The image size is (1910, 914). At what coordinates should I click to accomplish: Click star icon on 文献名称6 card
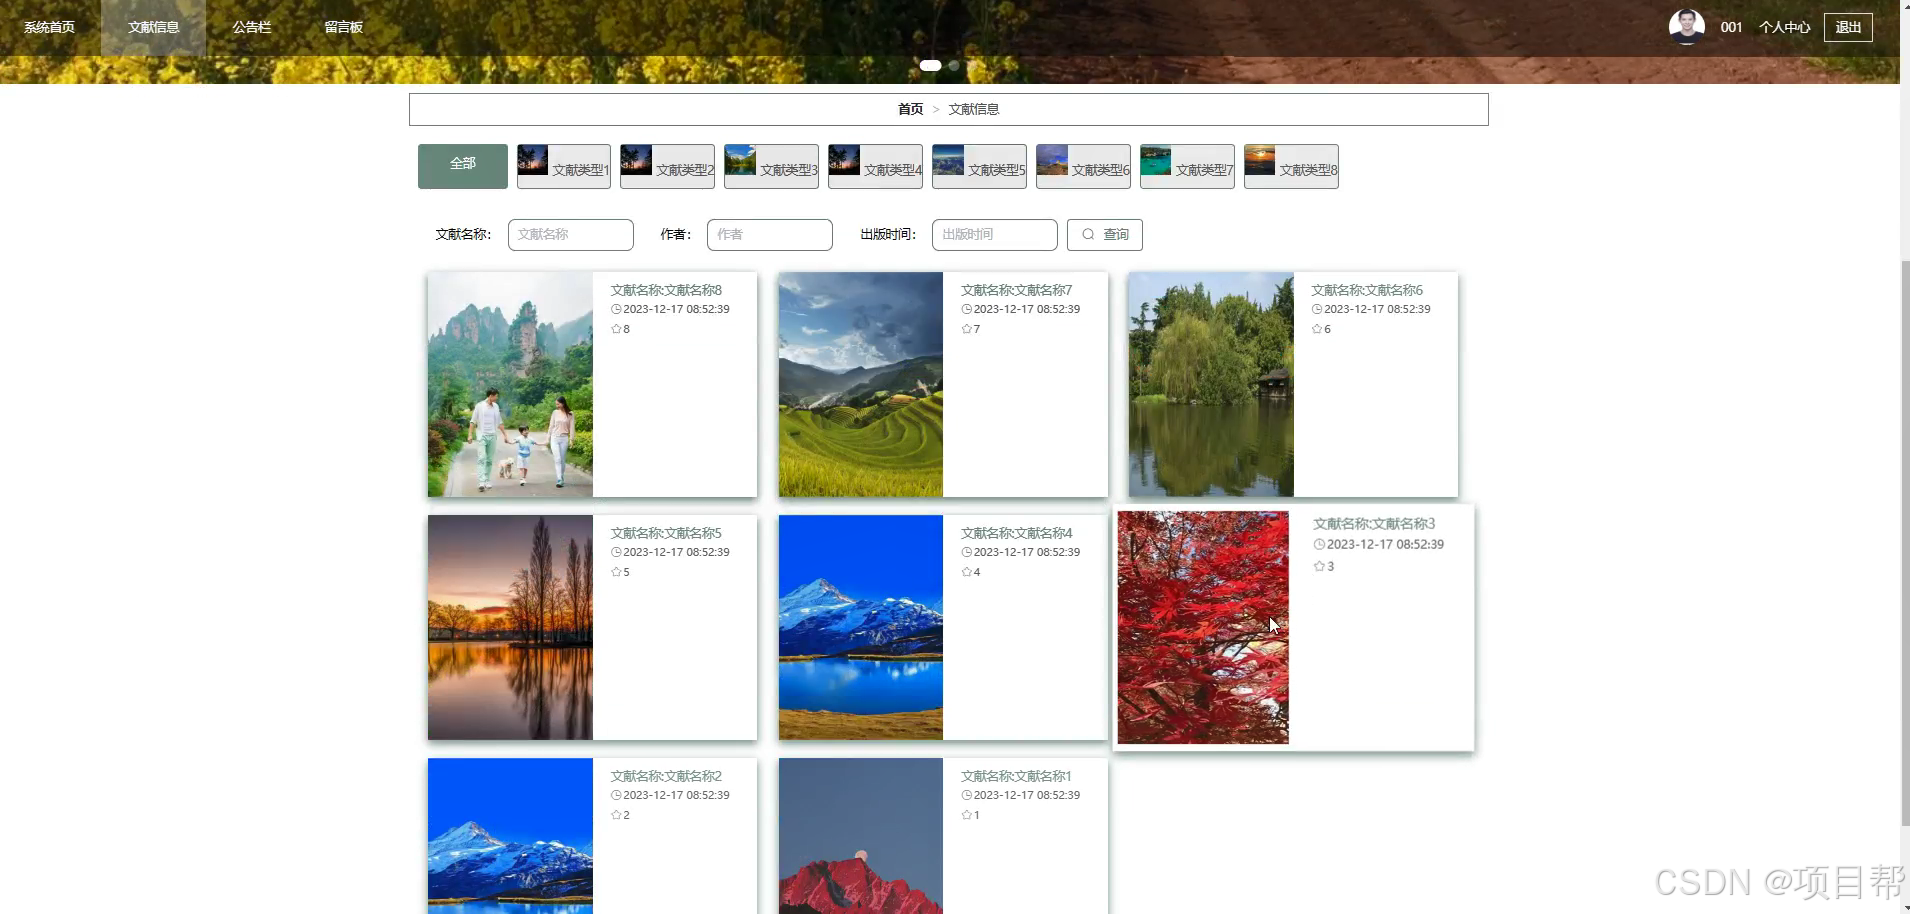(1317, 329)
